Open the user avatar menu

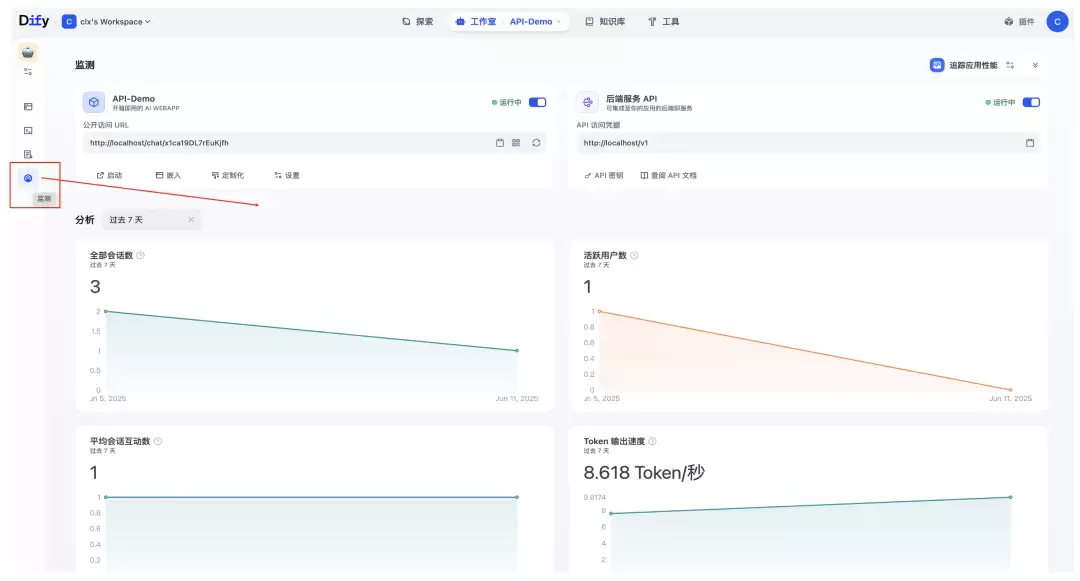point(1057,22)
